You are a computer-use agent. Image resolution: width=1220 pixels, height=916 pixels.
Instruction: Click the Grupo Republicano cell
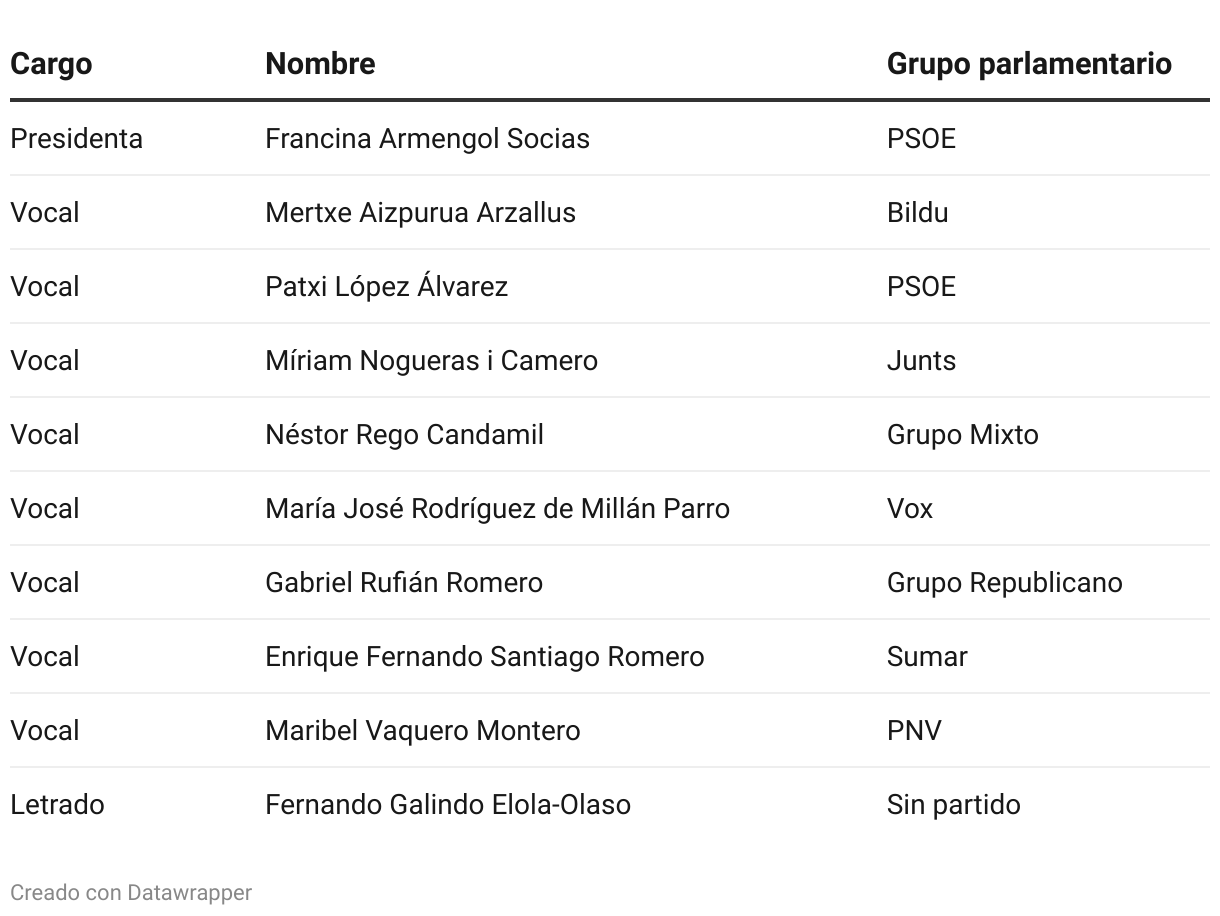coord(1004,582)
